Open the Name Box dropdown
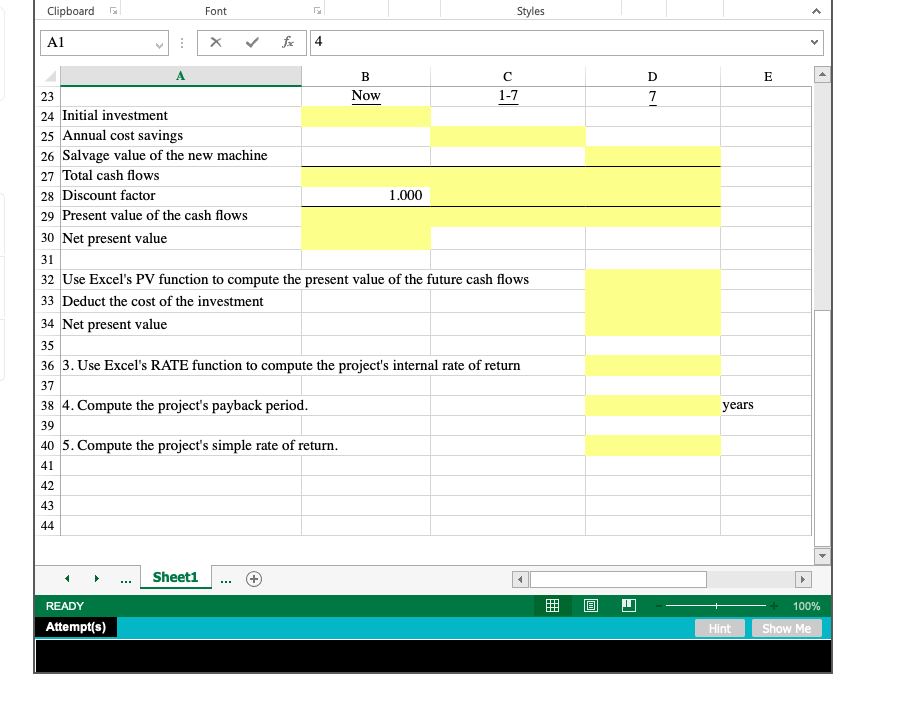The width and height of the screenshot is (900, 716). pyautogui.click(x=159, y=42)
